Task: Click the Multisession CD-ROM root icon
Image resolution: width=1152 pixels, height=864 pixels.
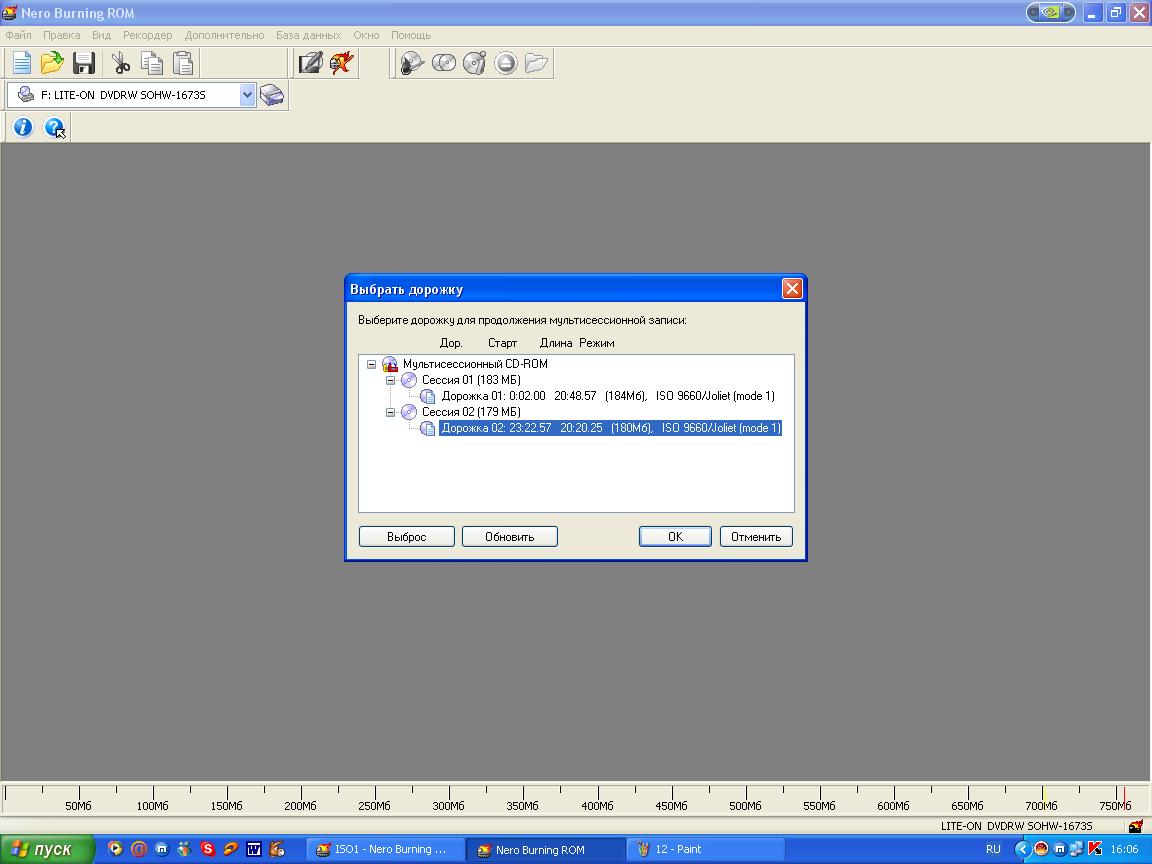Action: [389, 364]
